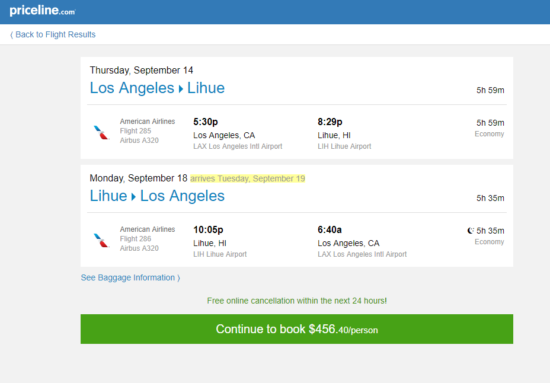Click the 8:29p arrival time in Lihue
The width and height of the screenshot is (550, 383).
tap(330, 122)
